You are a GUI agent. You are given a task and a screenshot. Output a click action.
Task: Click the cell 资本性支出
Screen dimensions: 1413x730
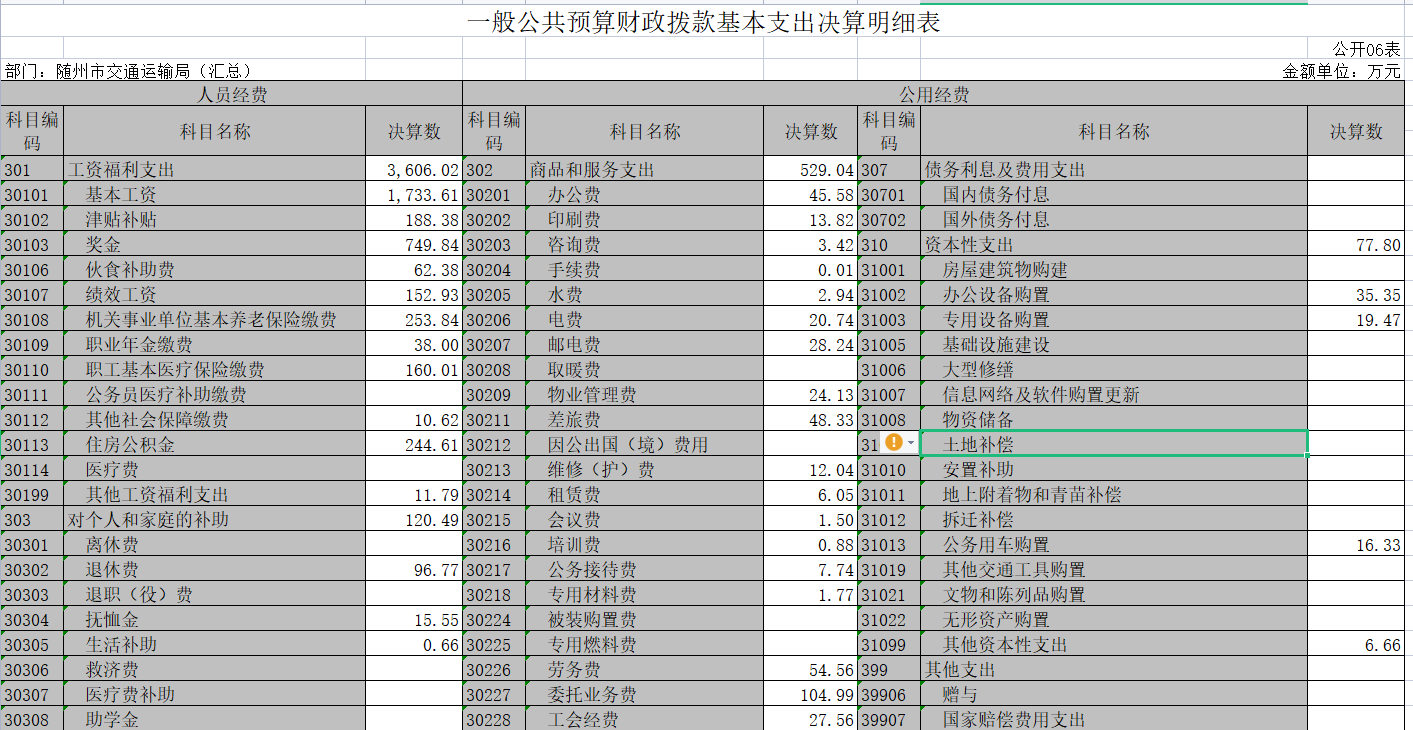pos(1114,245)
